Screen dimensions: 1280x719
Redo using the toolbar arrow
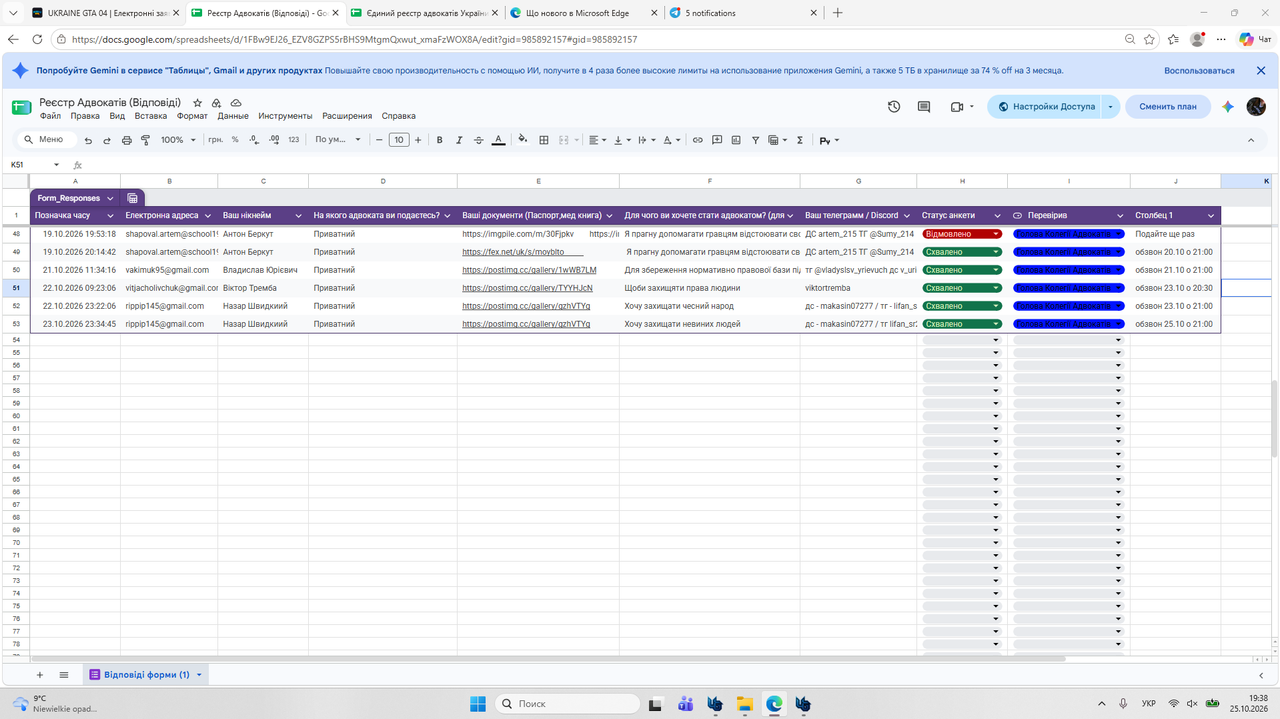coord(107,140)
